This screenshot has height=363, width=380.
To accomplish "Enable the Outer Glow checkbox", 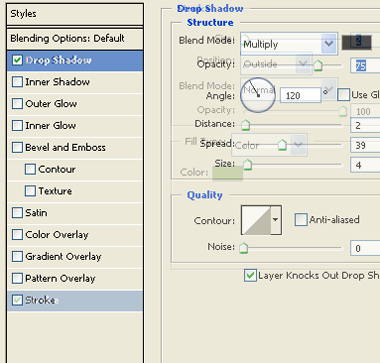I will (x=17, y=104).
